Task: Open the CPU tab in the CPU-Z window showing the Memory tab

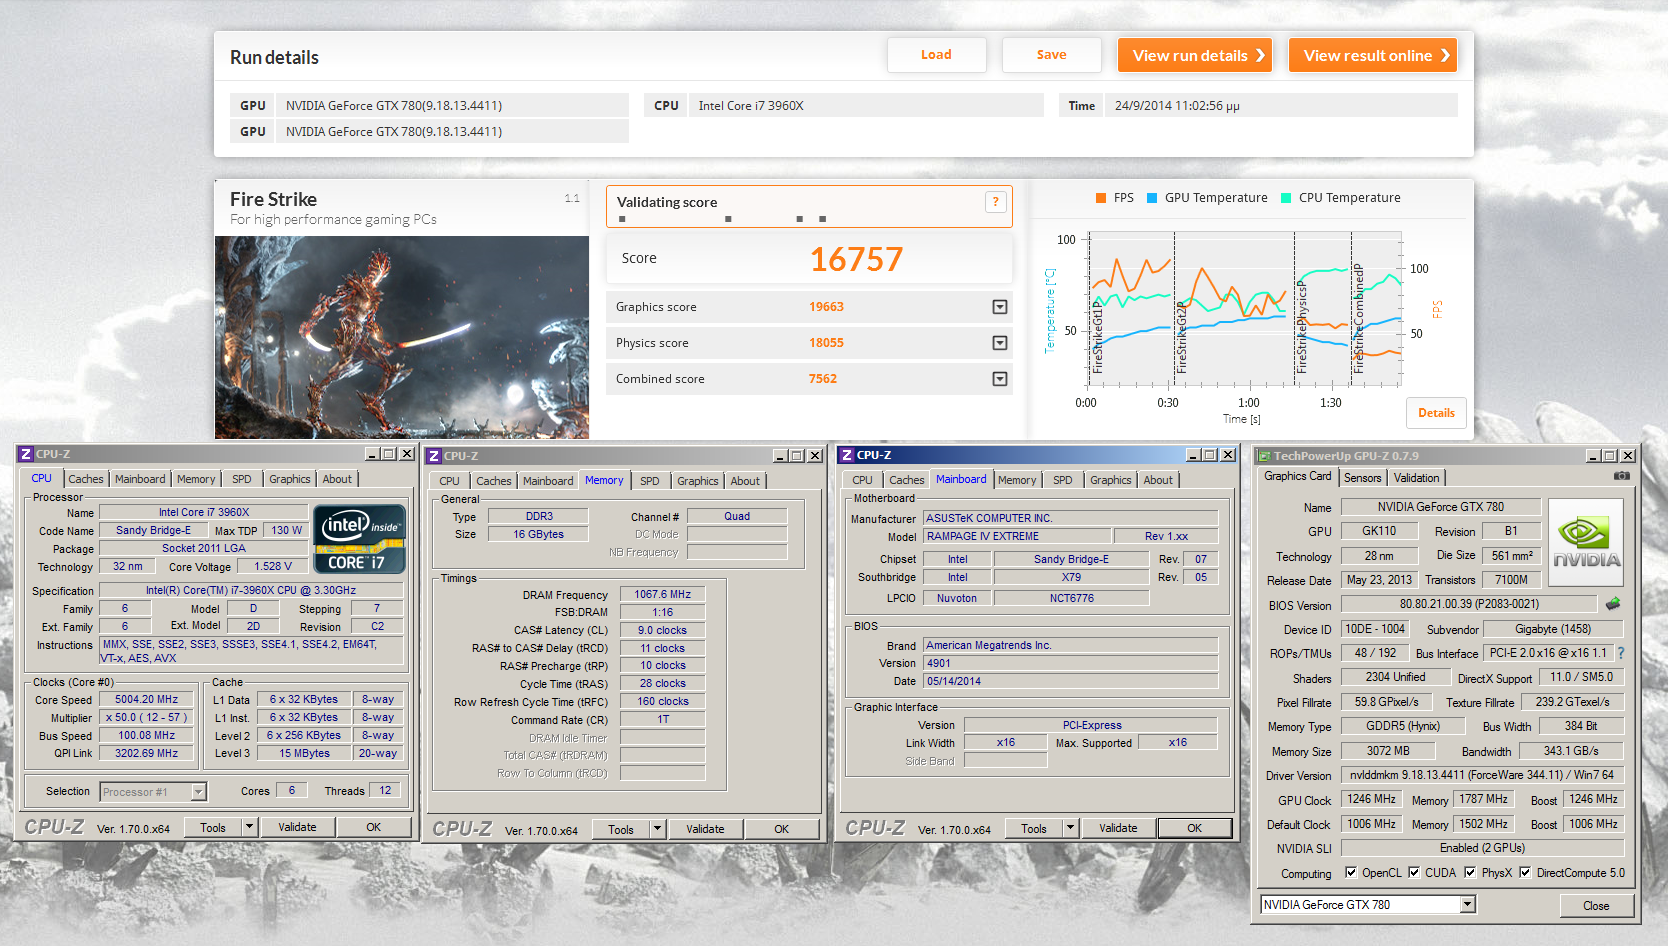Action: click(450, 481)
